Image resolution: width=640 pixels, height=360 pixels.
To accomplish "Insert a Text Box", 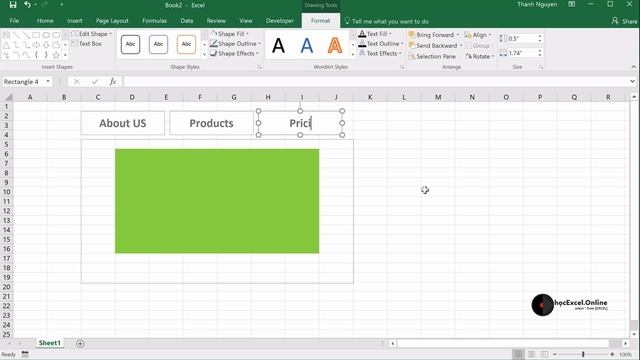I will 87,44.
